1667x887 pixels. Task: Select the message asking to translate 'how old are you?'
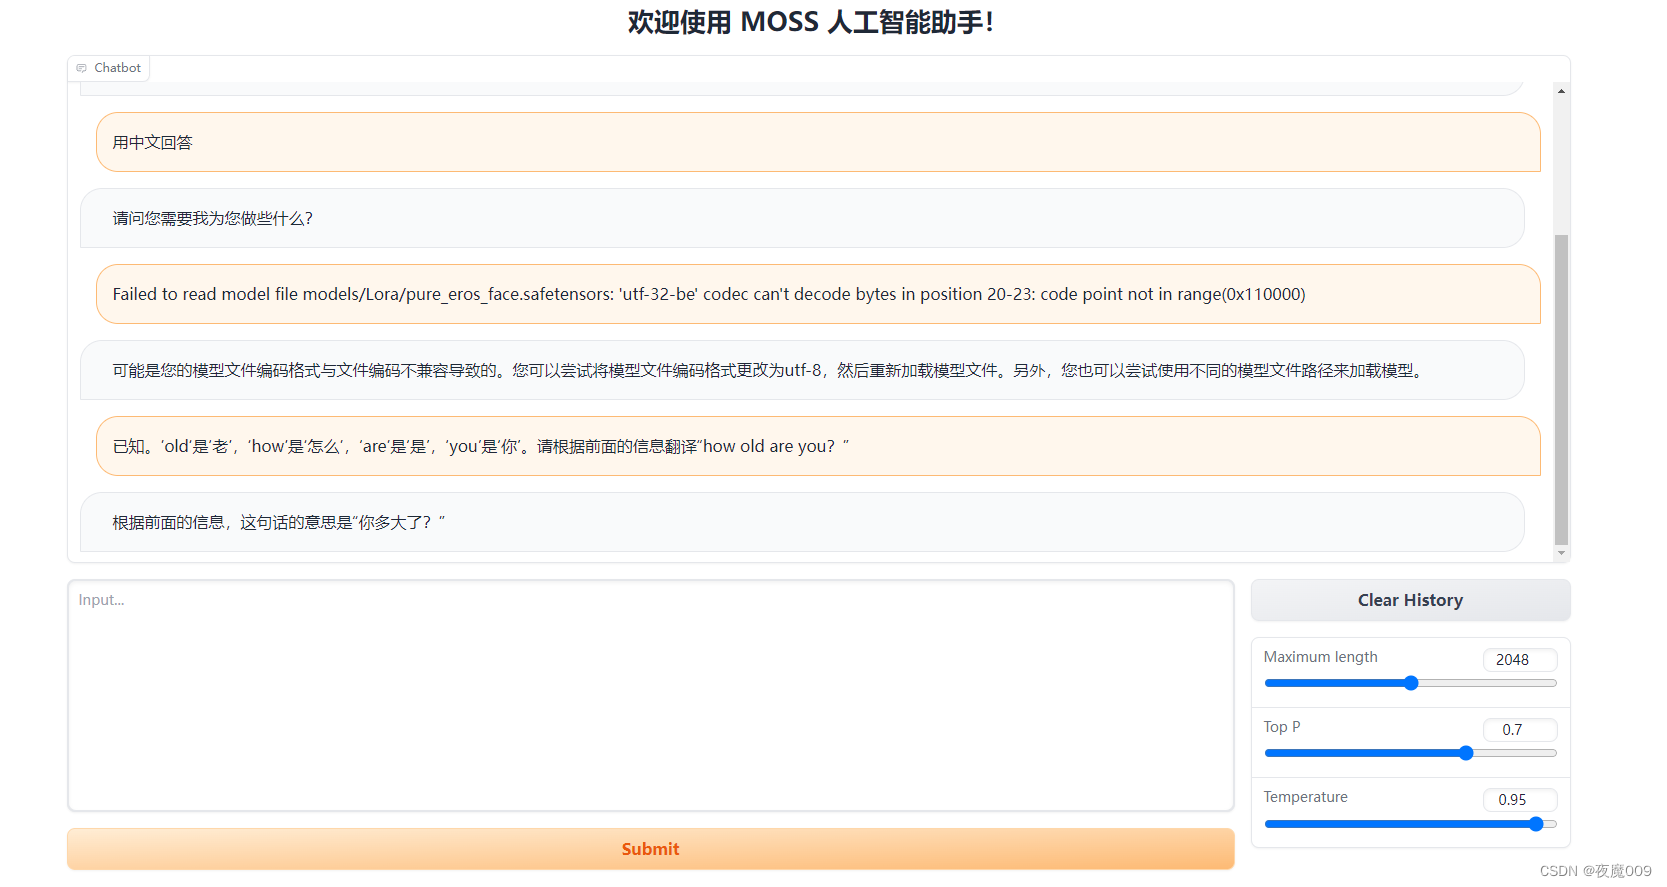coord(818,446)
